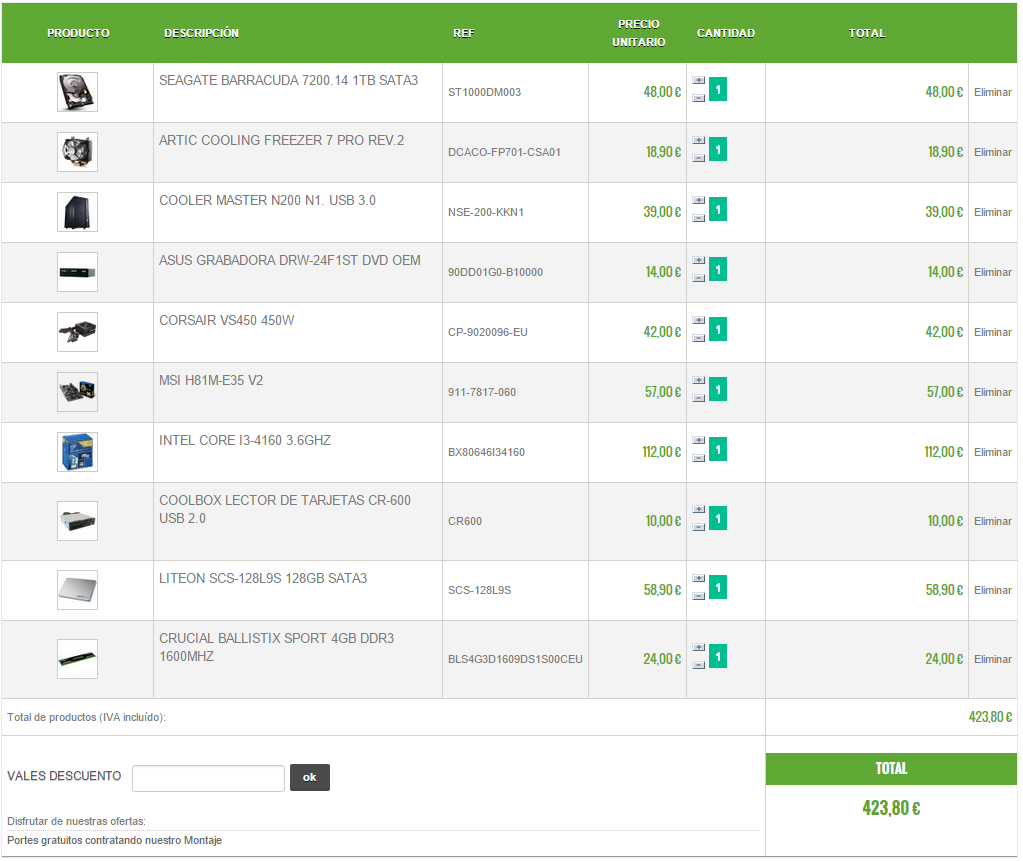Screen dimensions: 1023x861
Task: Decrease quantity of ASUS DVD grabadora
Action: (699, 278)
